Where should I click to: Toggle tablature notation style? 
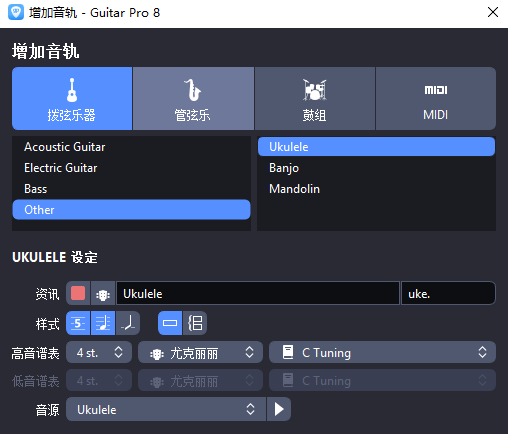78,323
